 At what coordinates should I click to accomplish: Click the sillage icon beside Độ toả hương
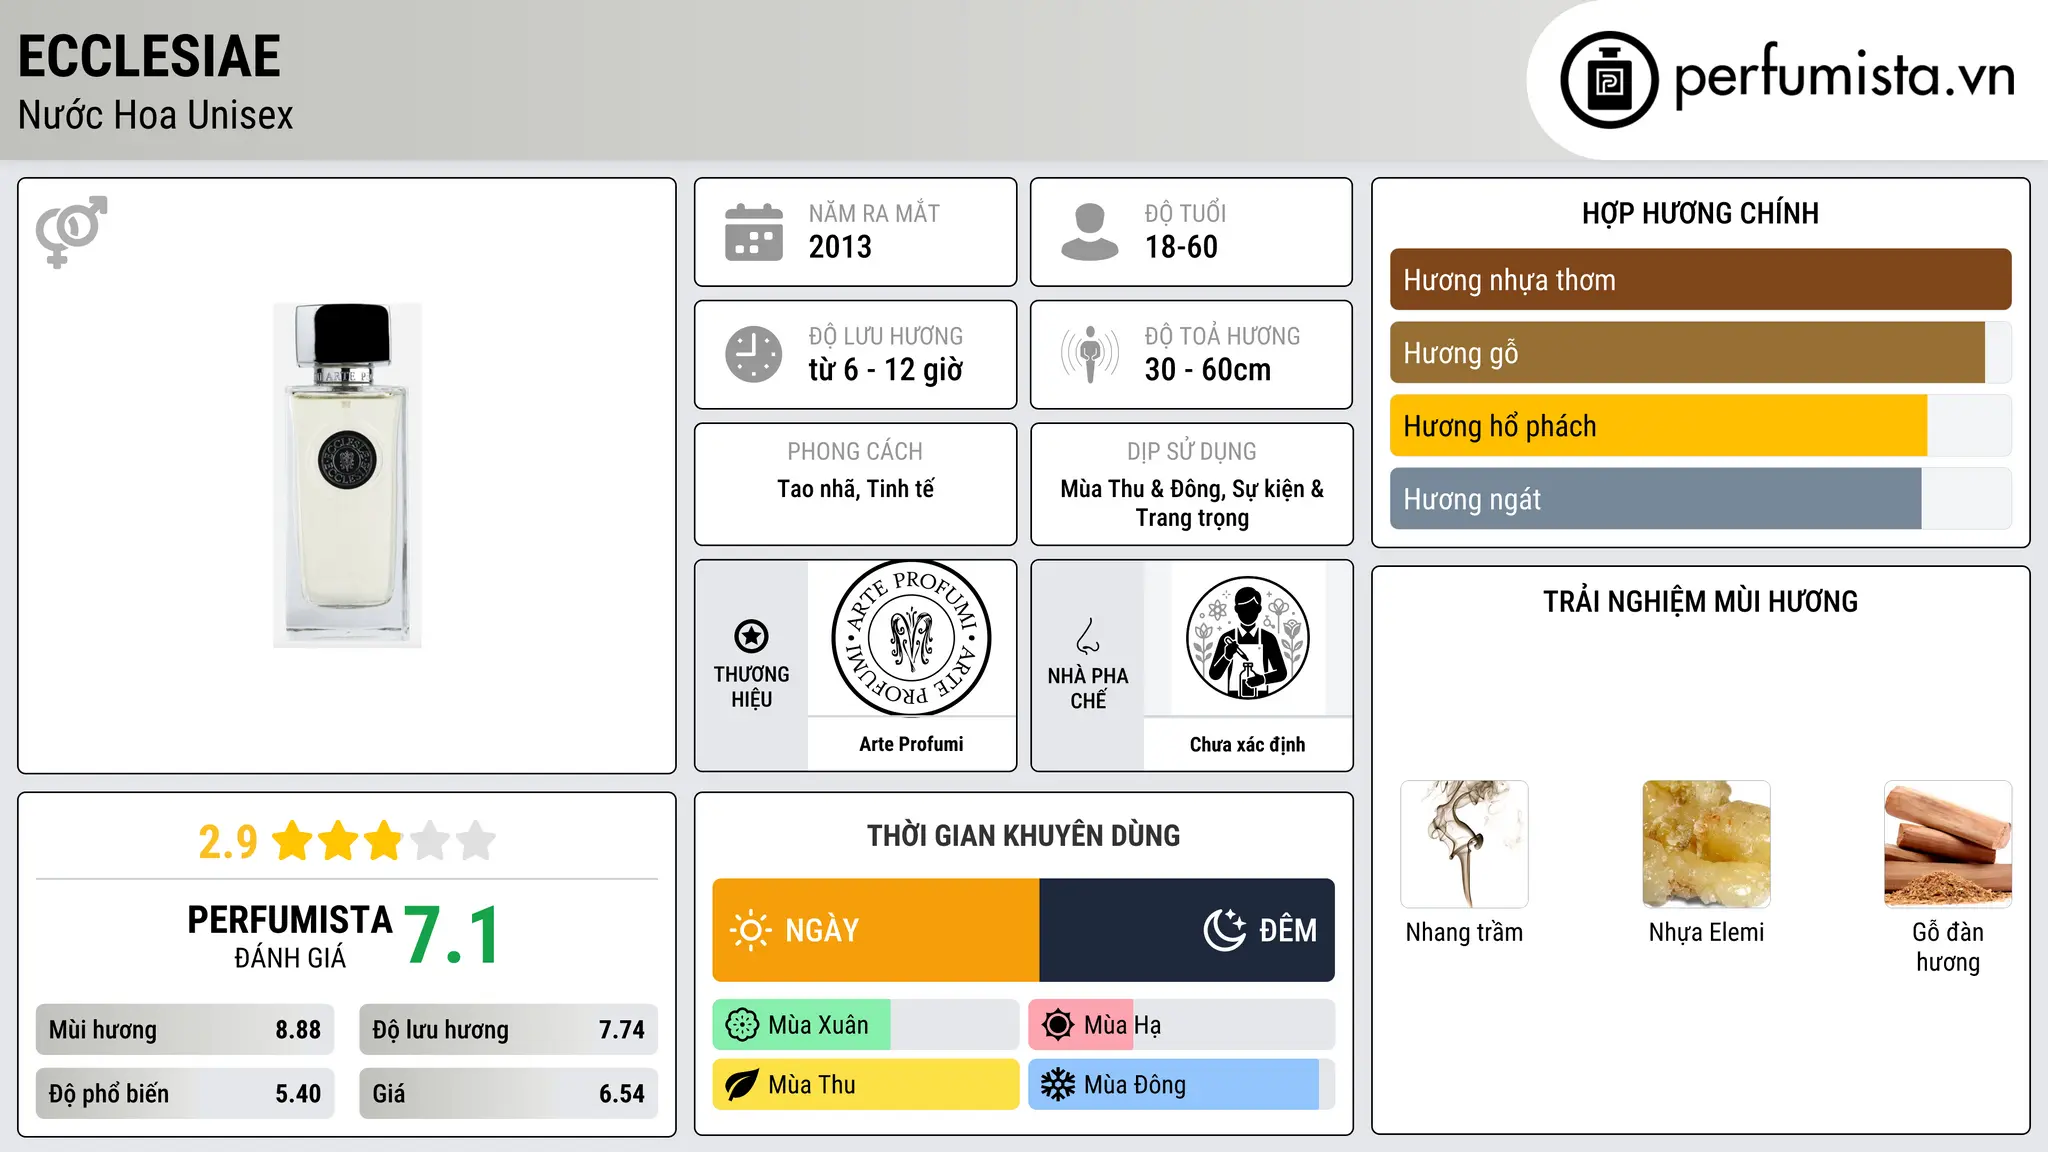click(x=1090, y=354)
